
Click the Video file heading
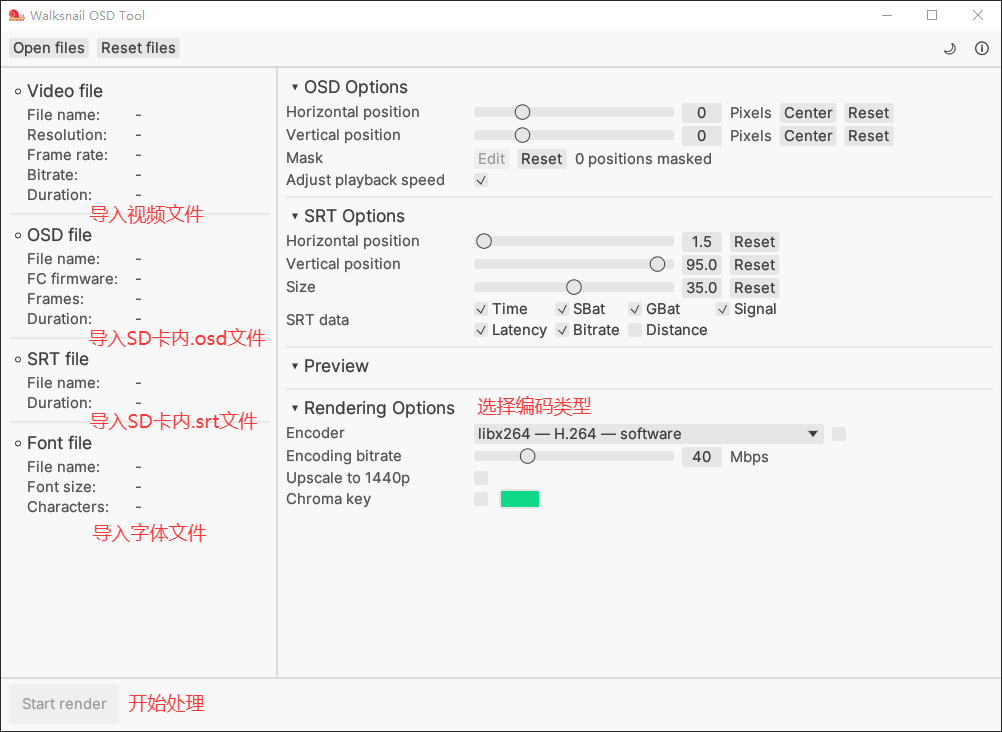point(65,91)
